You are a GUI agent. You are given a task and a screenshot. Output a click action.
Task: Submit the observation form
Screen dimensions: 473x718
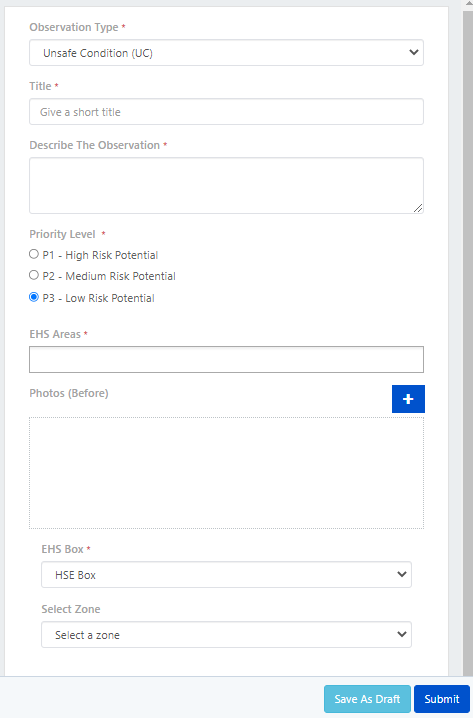[x=441, y=699]
